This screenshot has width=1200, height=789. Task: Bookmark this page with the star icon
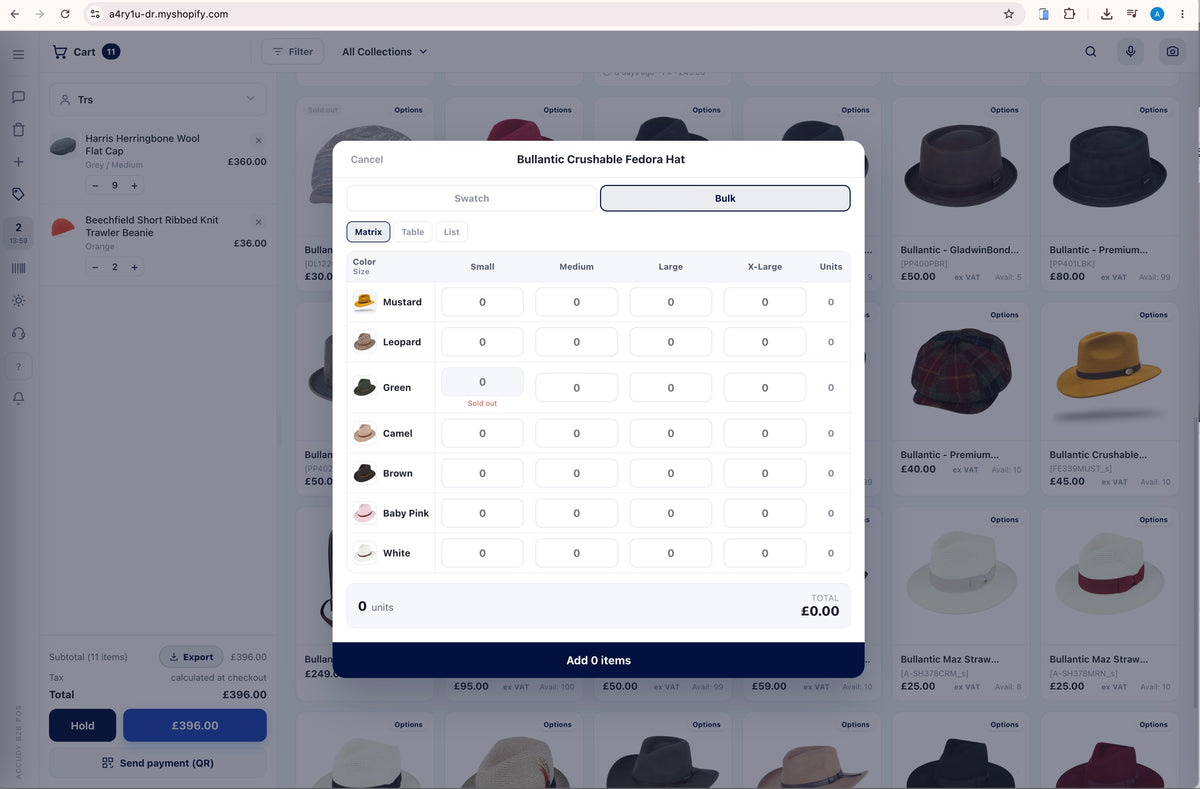1008,14
